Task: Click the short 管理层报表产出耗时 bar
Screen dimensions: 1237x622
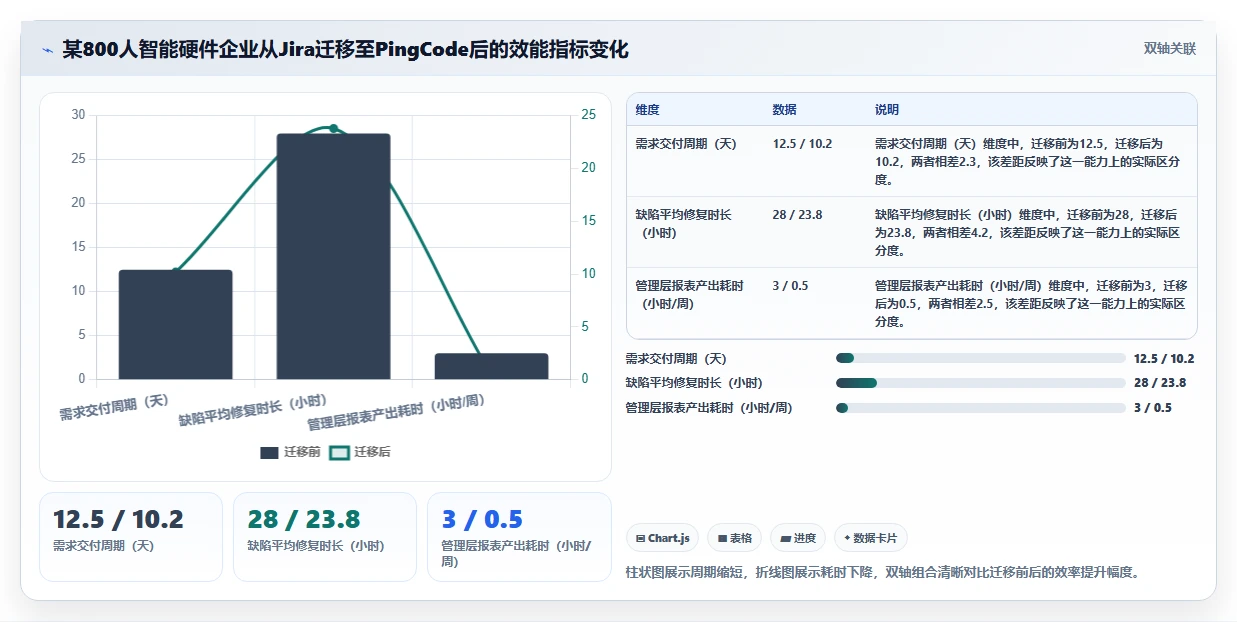Action: (x=491, y=366)
